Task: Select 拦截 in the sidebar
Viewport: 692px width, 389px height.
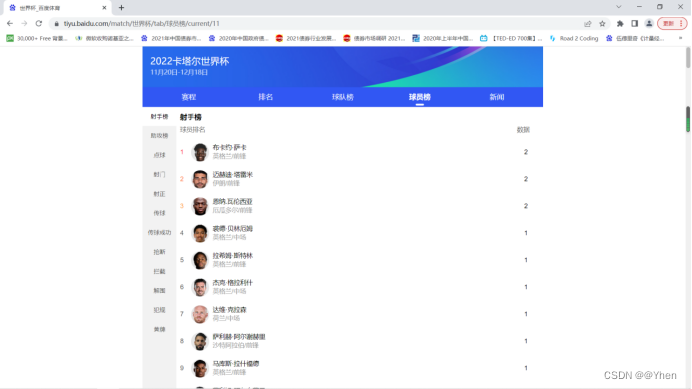Action: click(x=159, y=271)
